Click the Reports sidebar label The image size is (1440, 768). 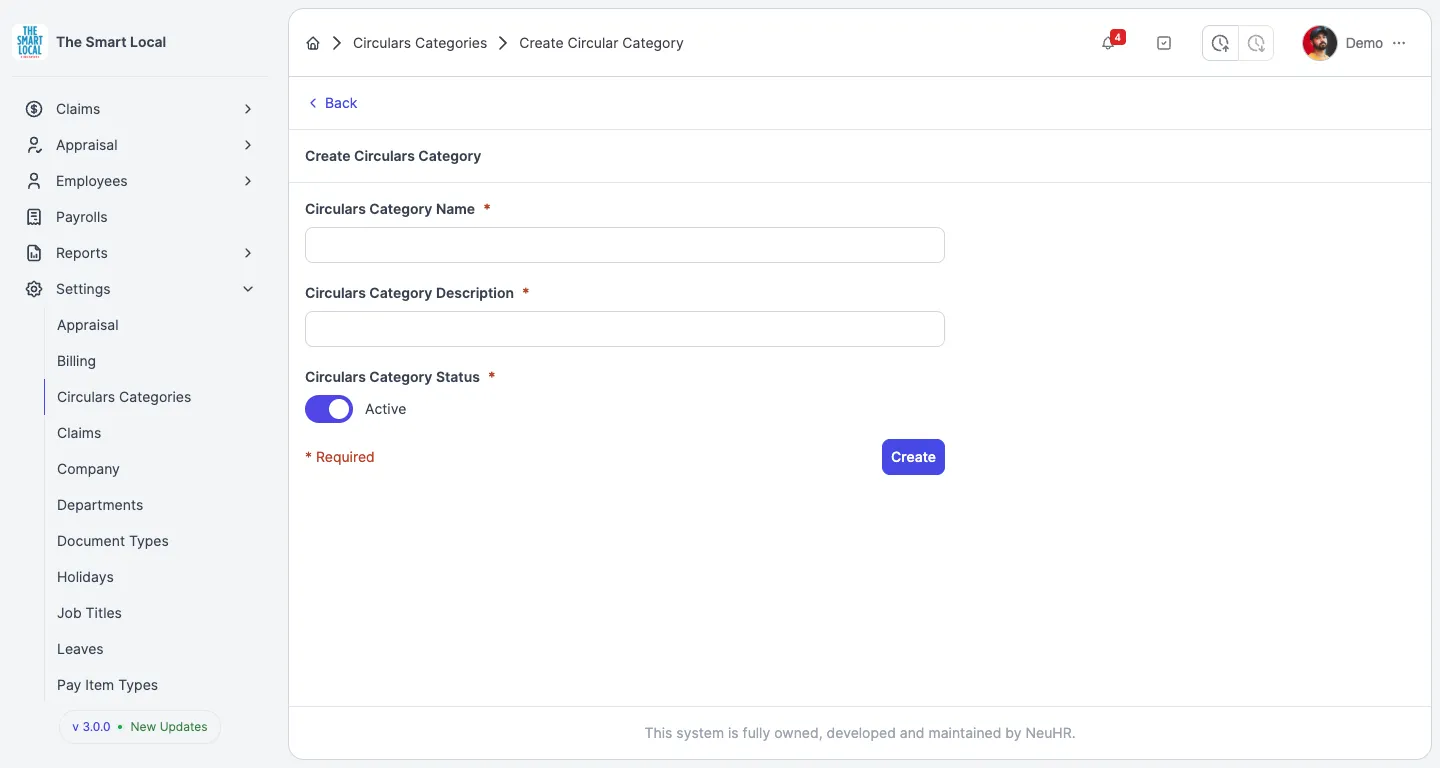pyautogui.click(x=82, y=253)
